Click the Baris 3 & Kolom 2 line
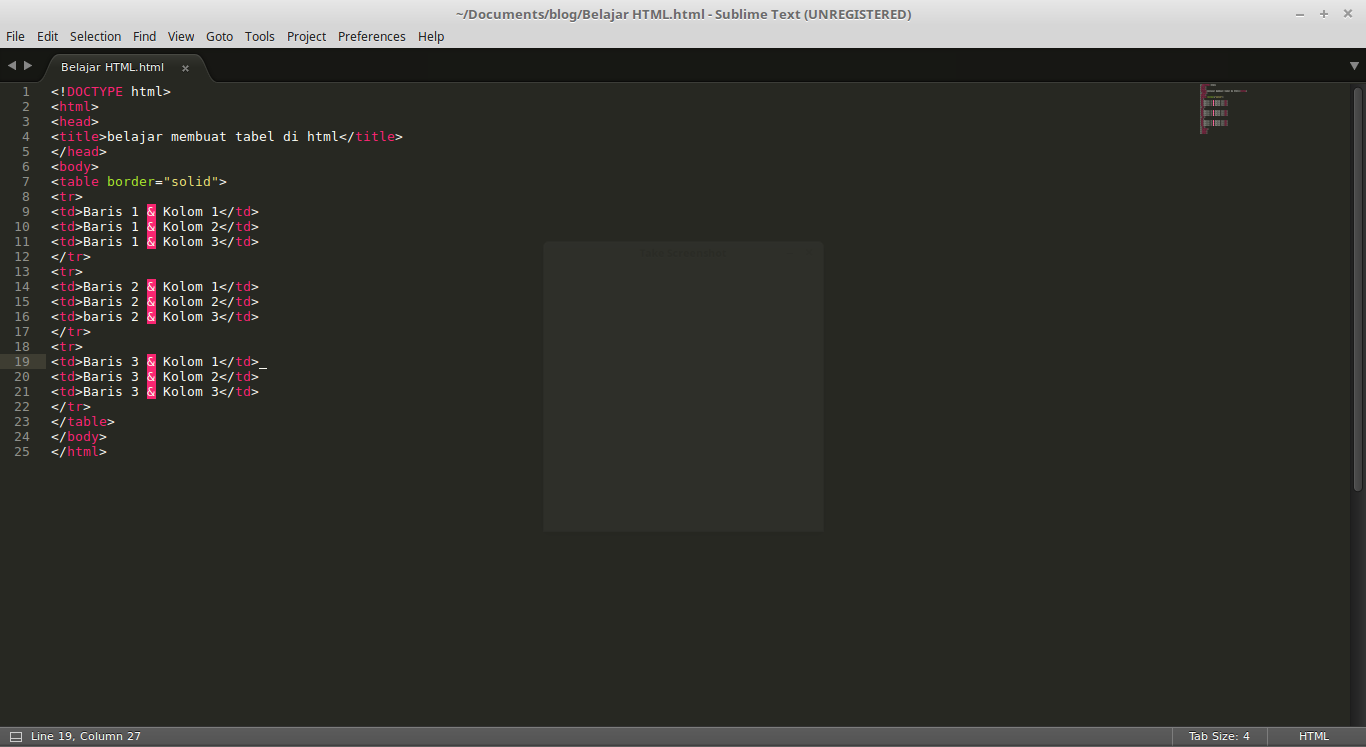 tap(155, 376)
